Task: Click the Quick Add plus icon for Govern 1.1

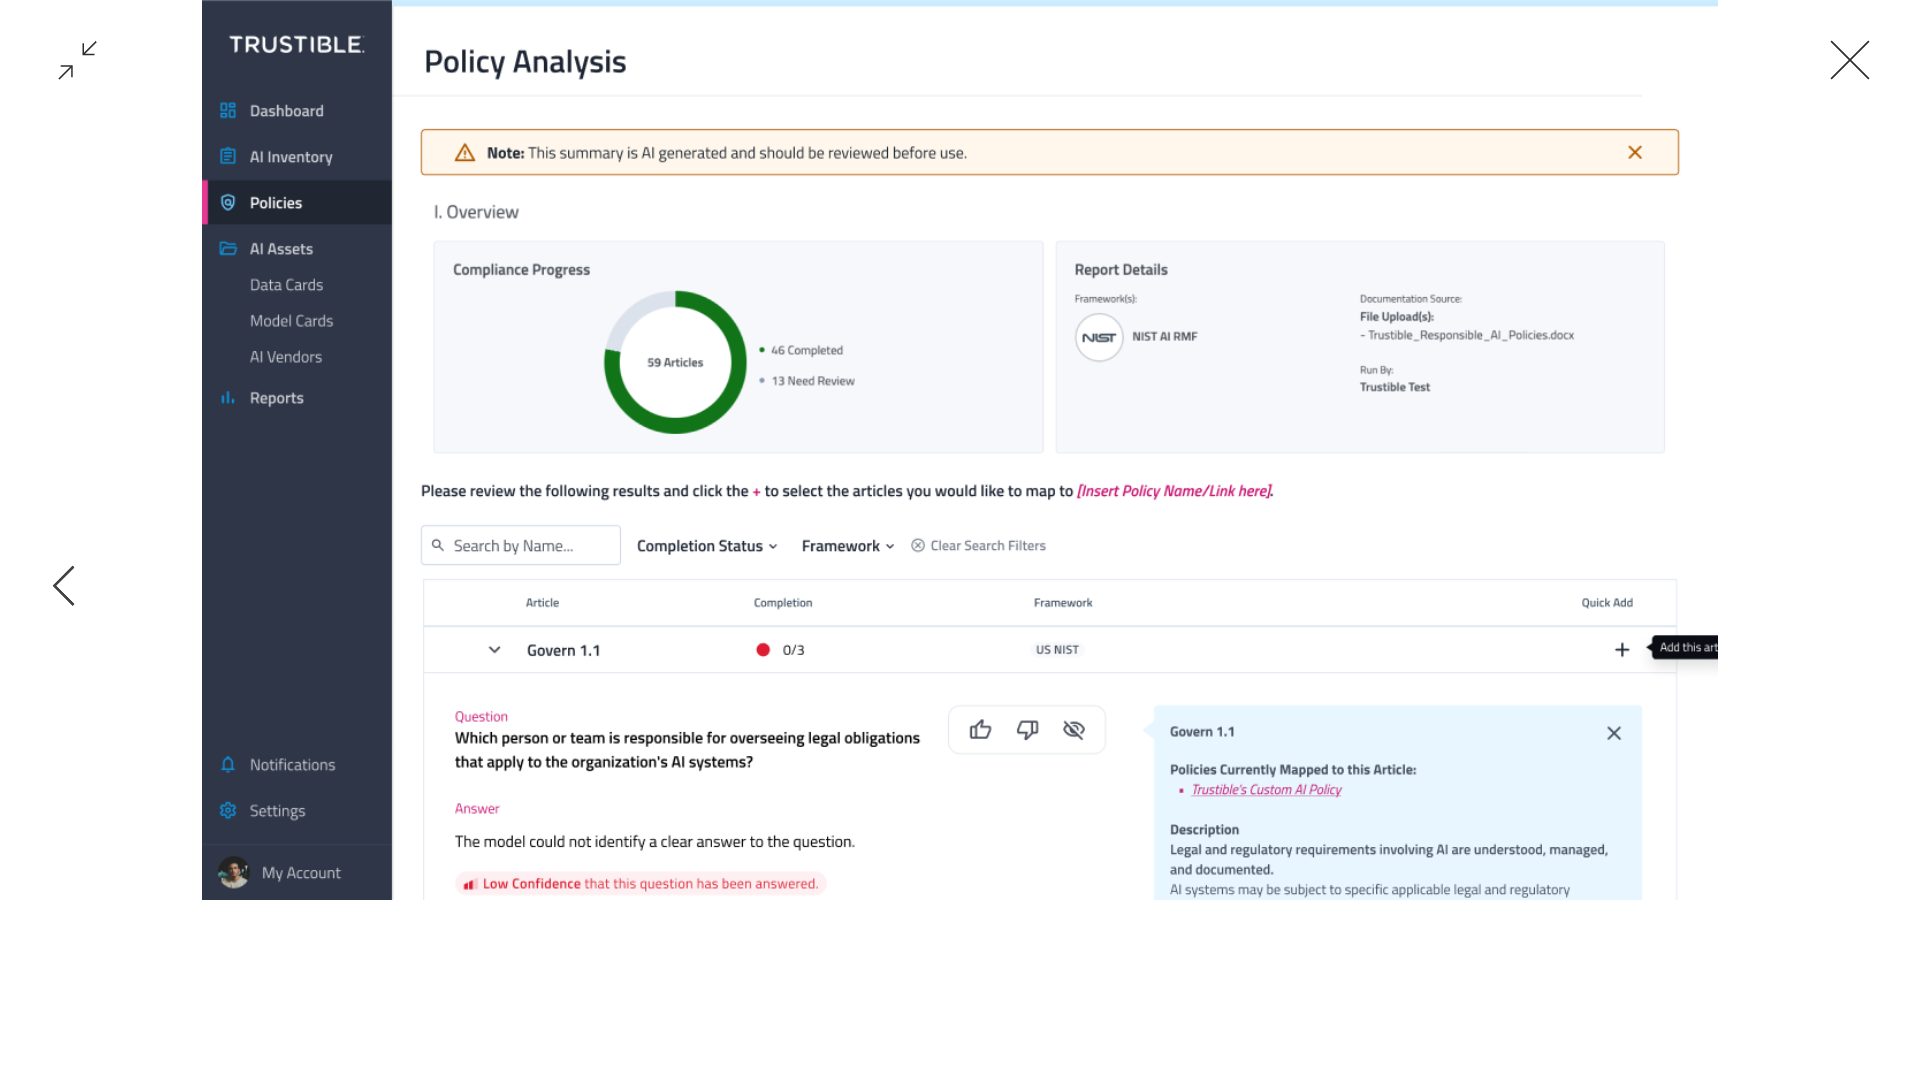Action: [1622, 649]
